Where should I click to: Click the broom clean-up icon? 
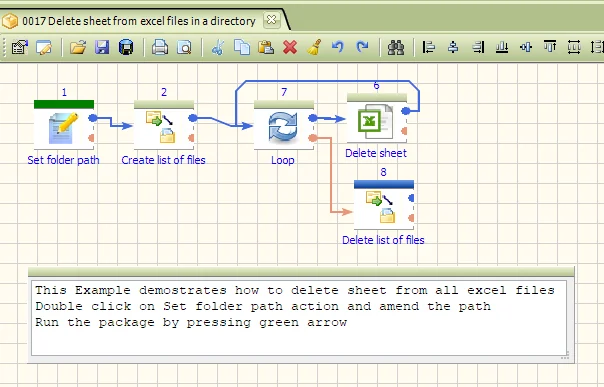[314, 47]
